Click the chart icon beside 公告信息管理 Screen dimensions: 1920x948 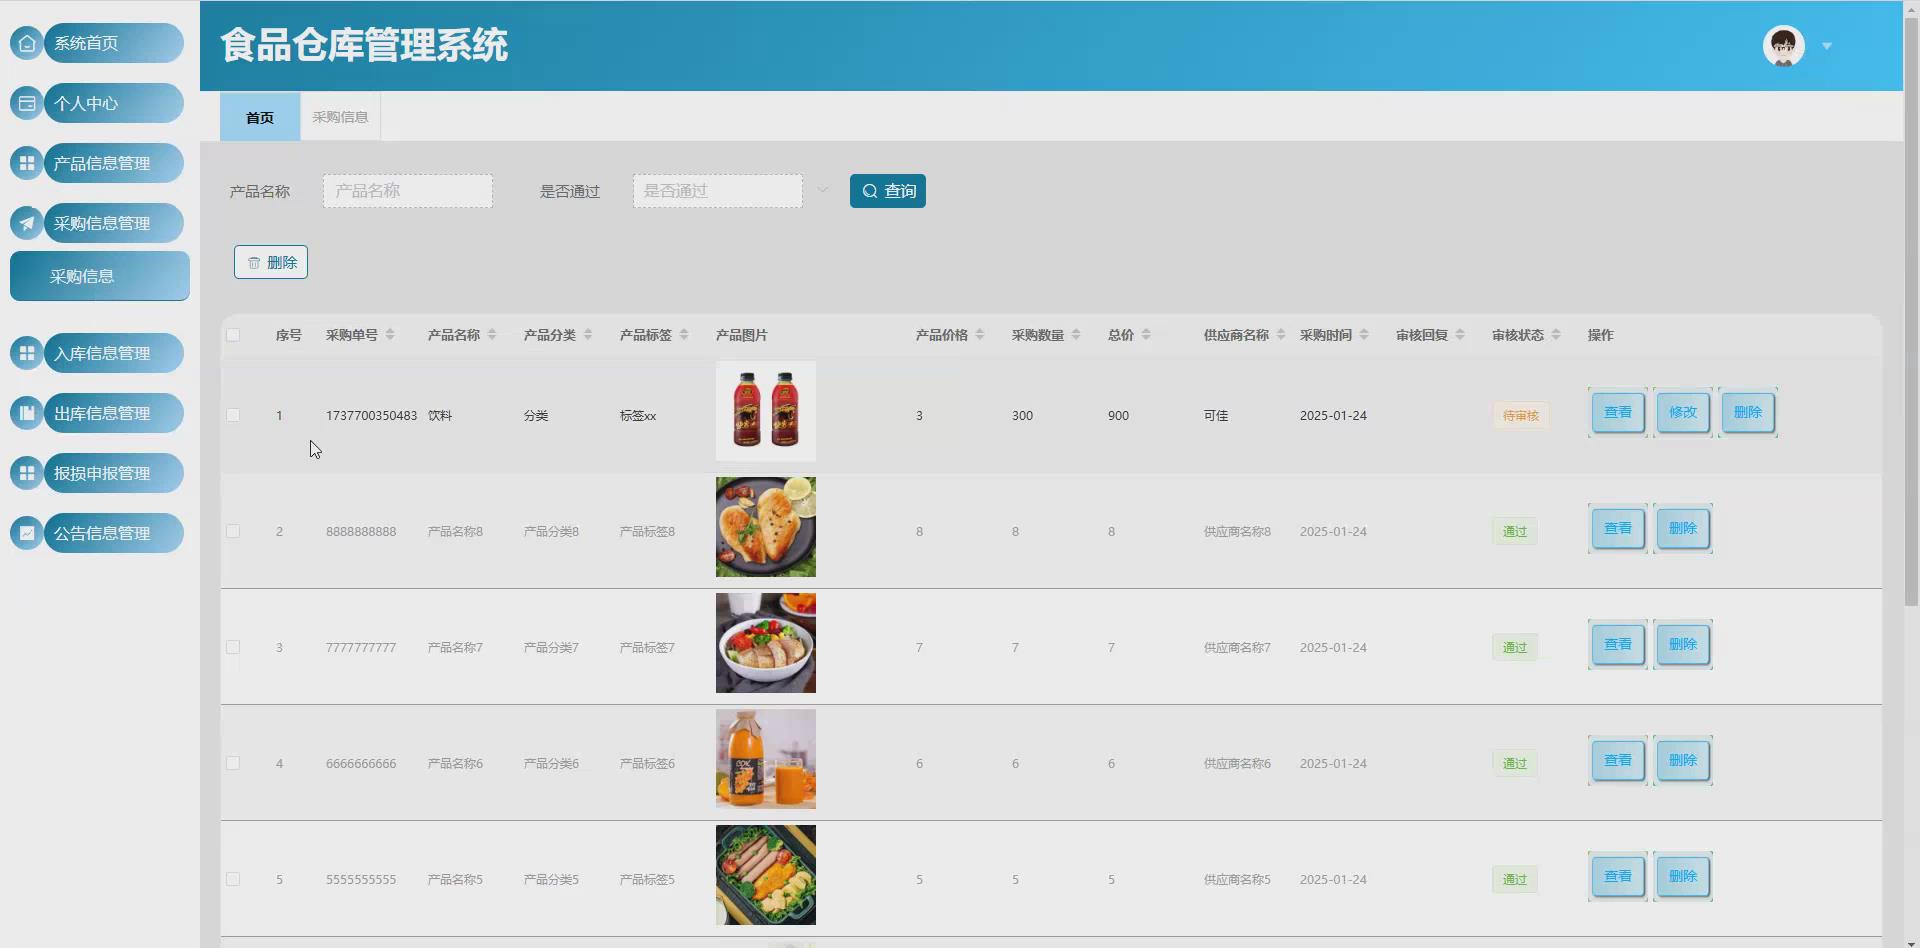[x=27, y=533]
